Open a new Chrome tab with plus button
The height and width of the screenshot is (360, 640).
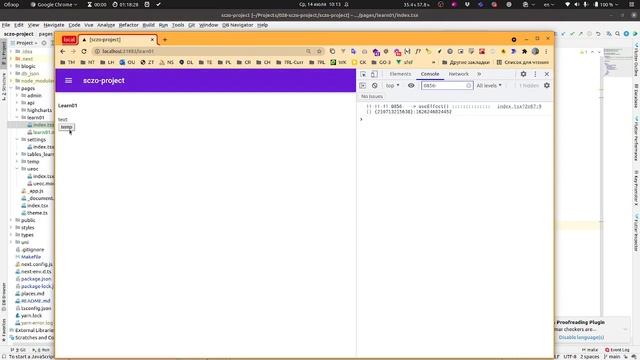(x=165, y=40)
